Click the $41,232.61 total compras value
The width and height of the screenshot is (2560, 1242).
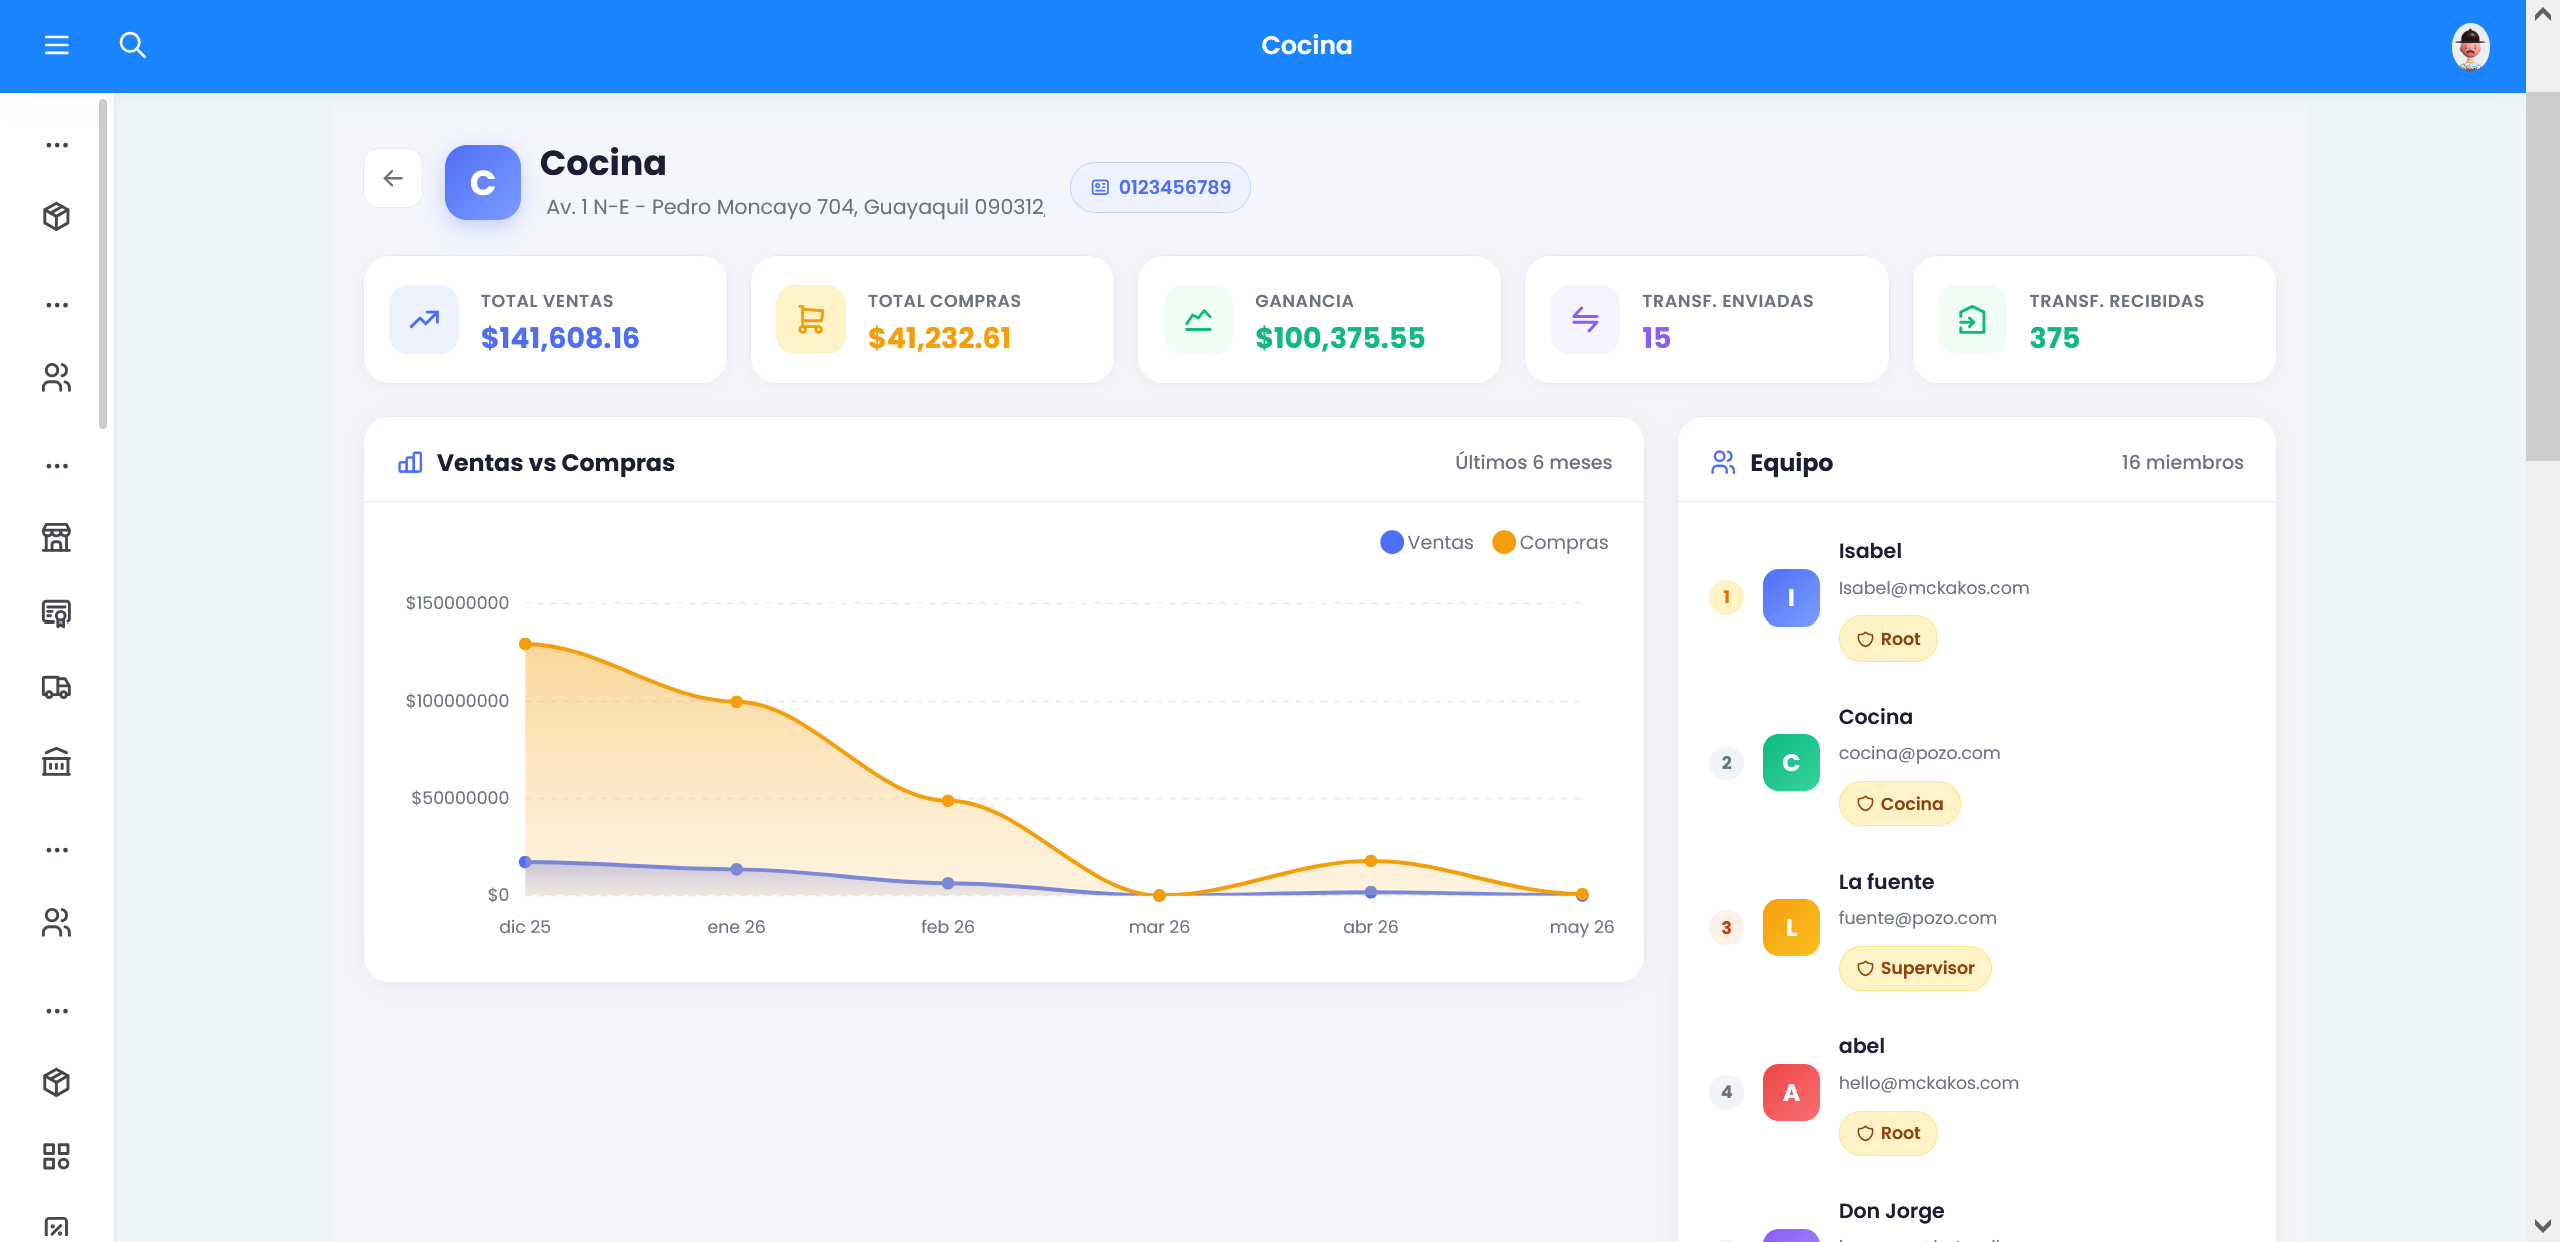(939, 338)
